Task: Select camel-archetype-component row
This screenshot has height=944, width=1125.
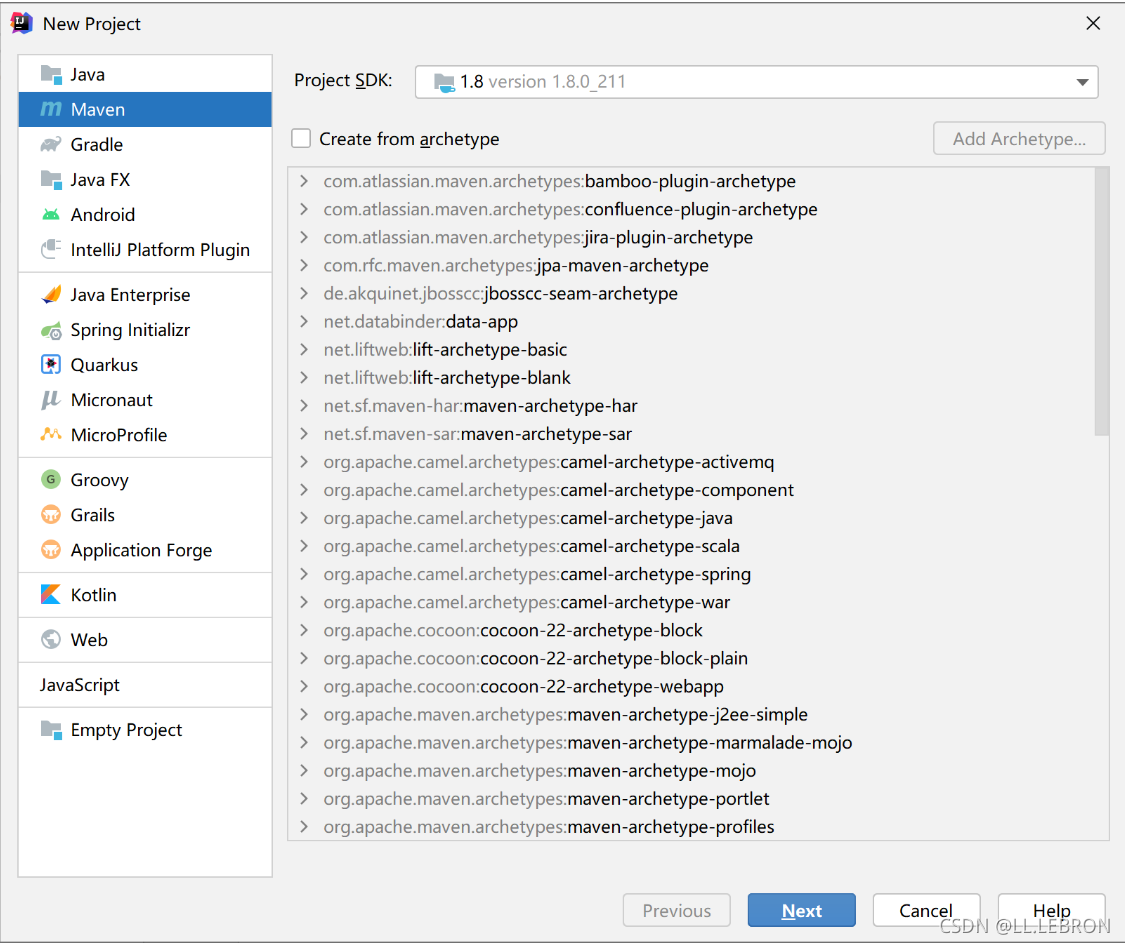Action: click(691, 490)
